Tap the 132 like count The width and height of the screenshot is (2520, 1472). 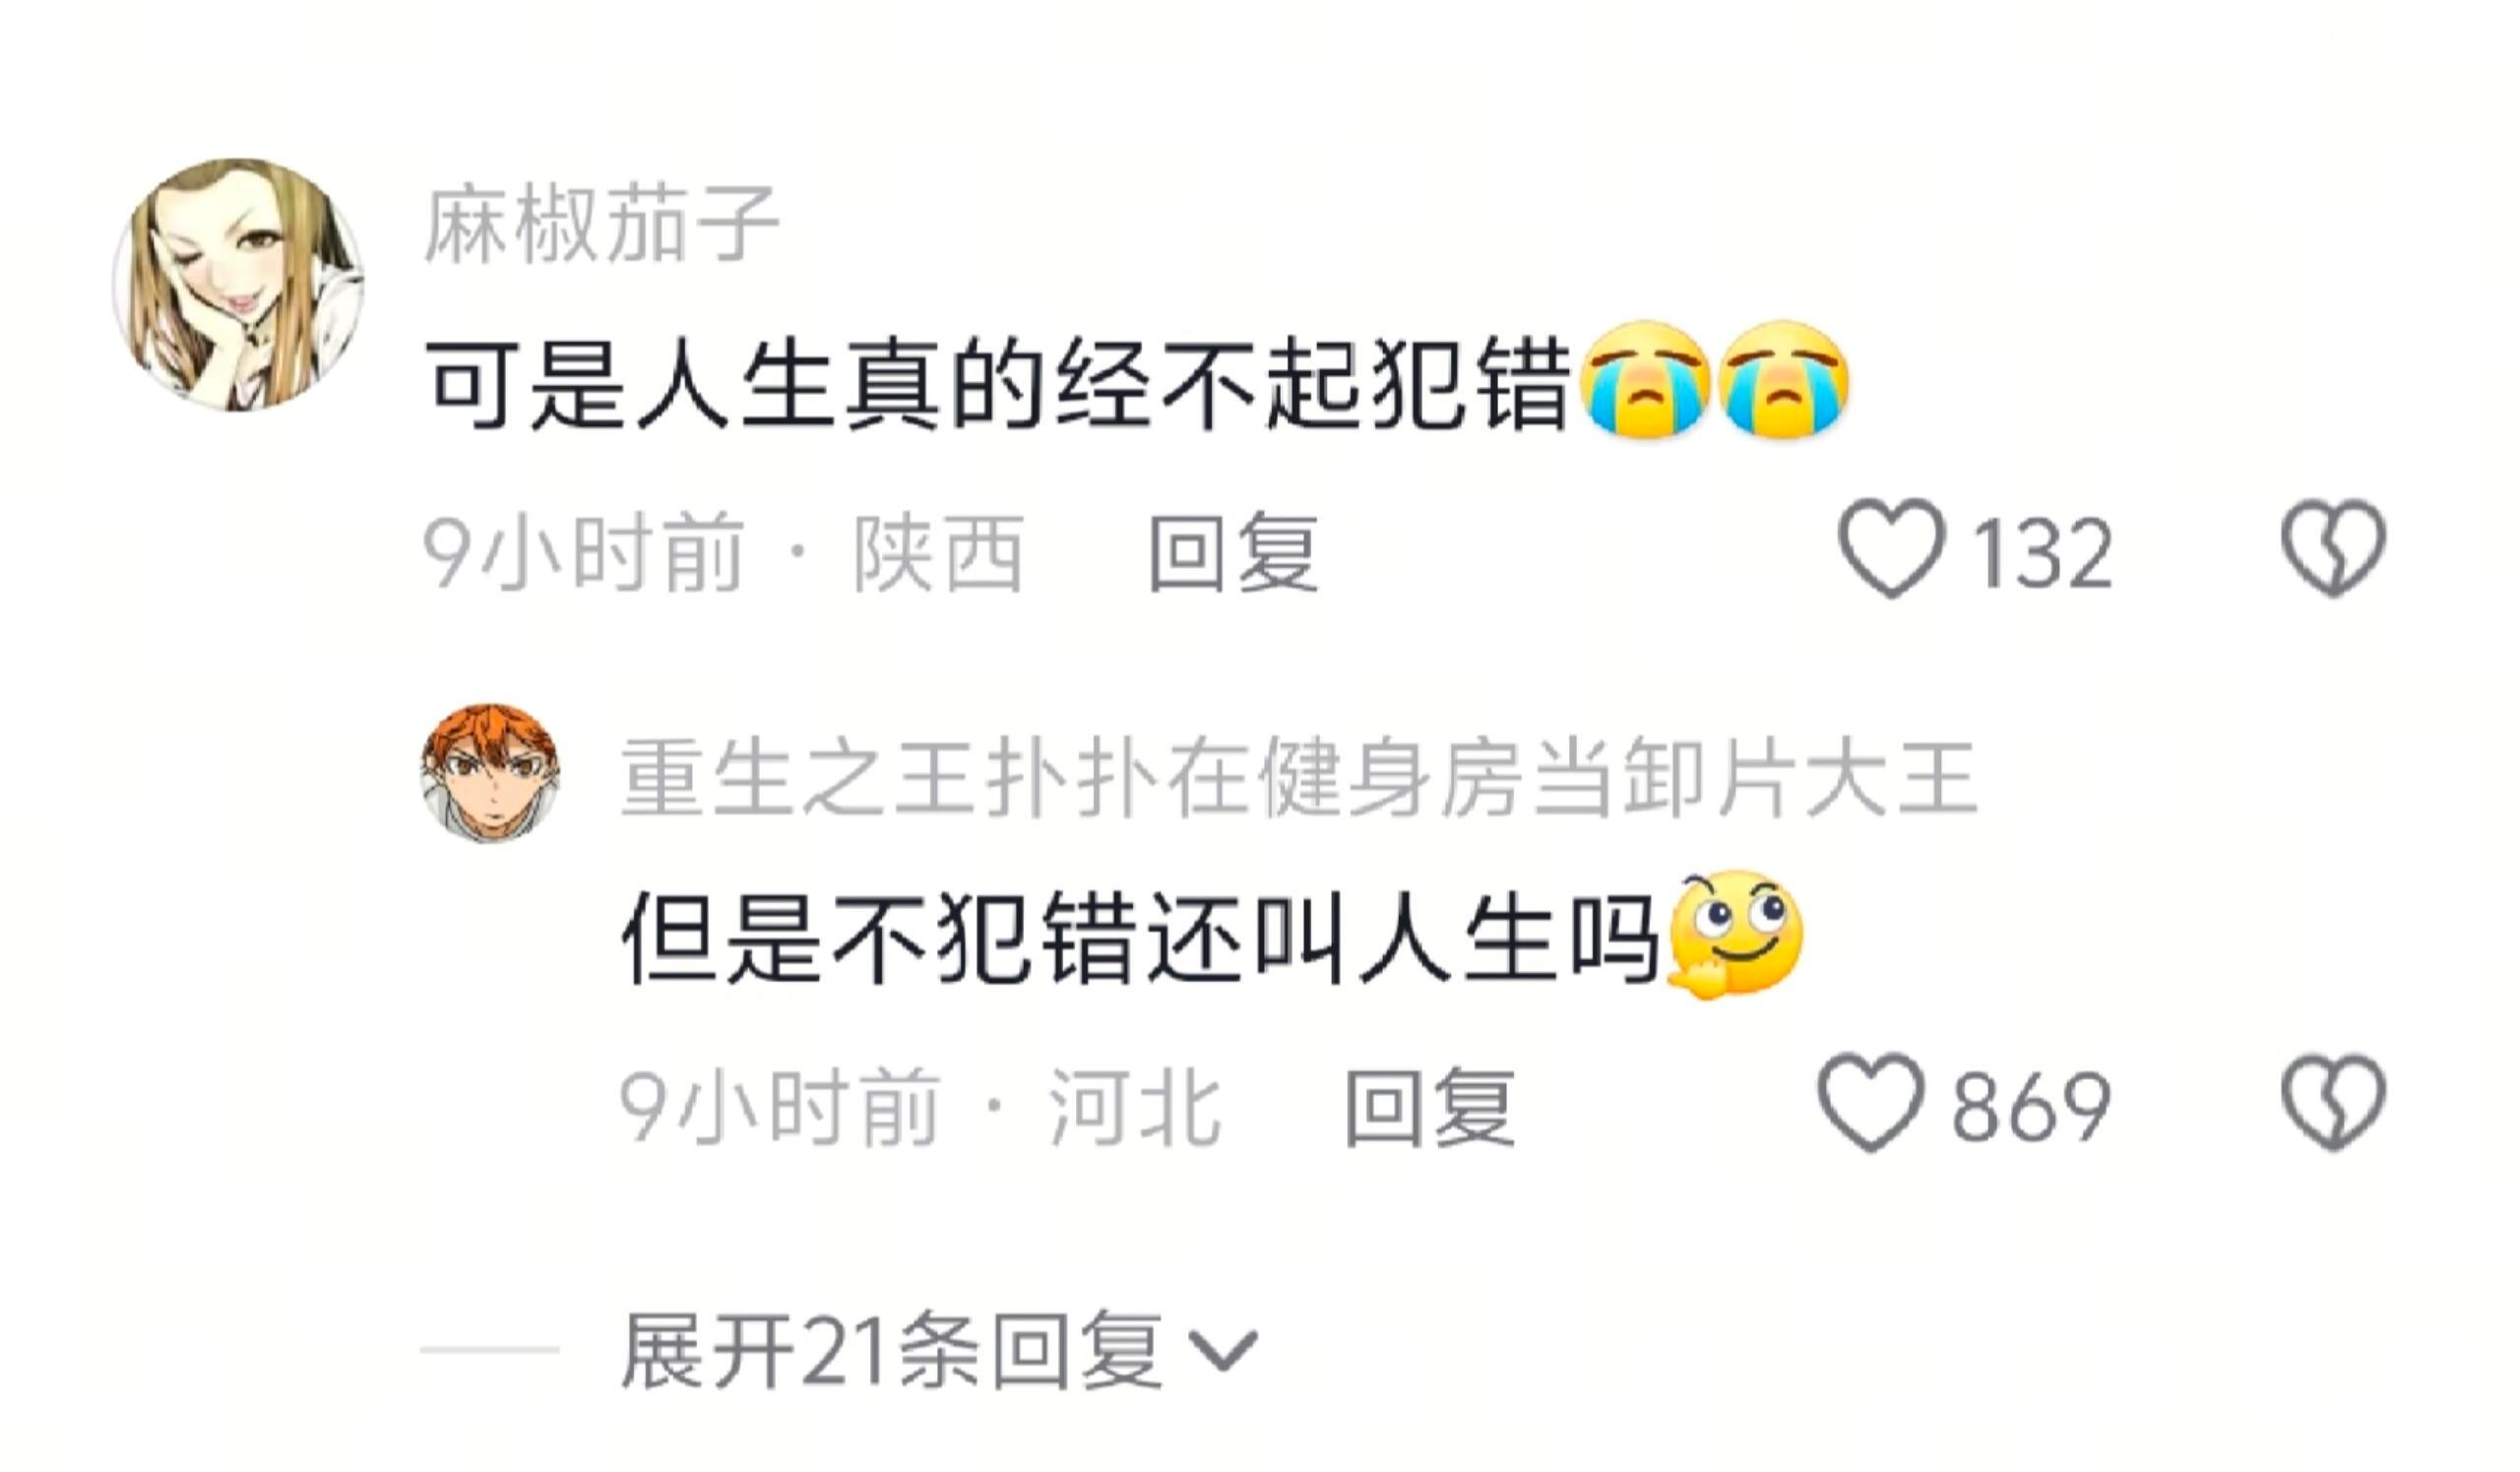pos(2041,553)
